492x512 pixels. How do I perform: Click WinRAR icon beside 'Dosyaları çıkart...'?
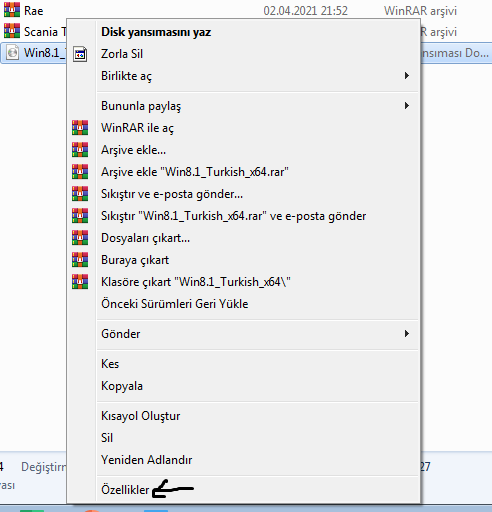(x=80, y=238)
